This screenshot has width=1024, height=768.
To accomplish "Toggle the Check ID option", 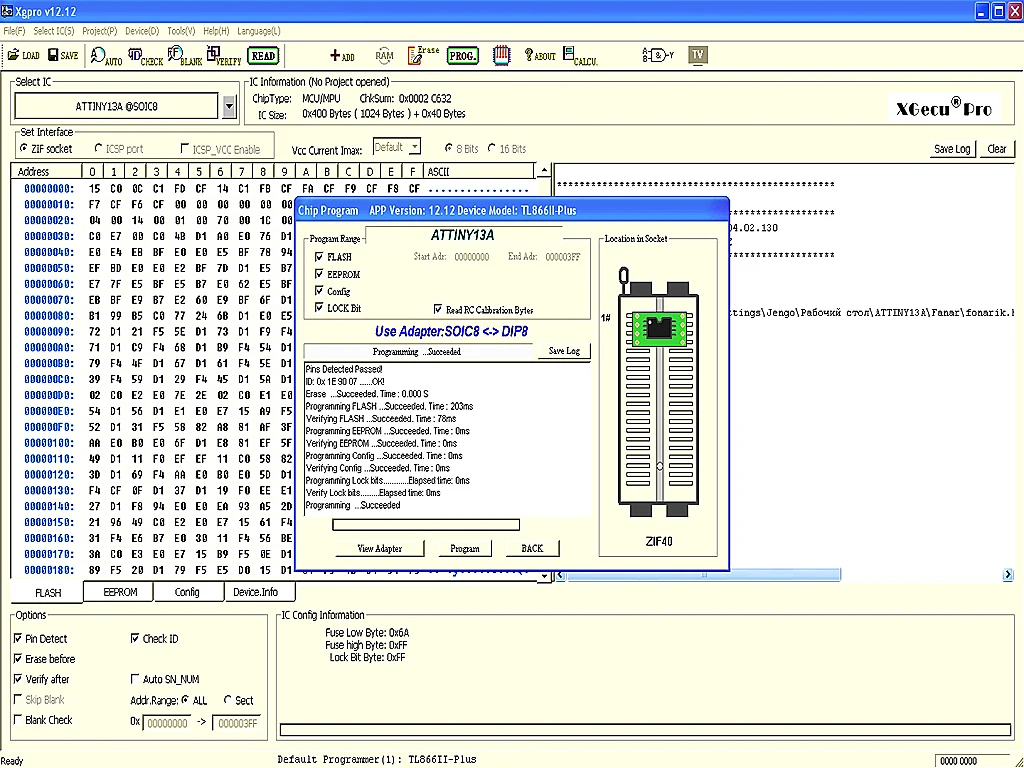I will click(x=135, y=639).
